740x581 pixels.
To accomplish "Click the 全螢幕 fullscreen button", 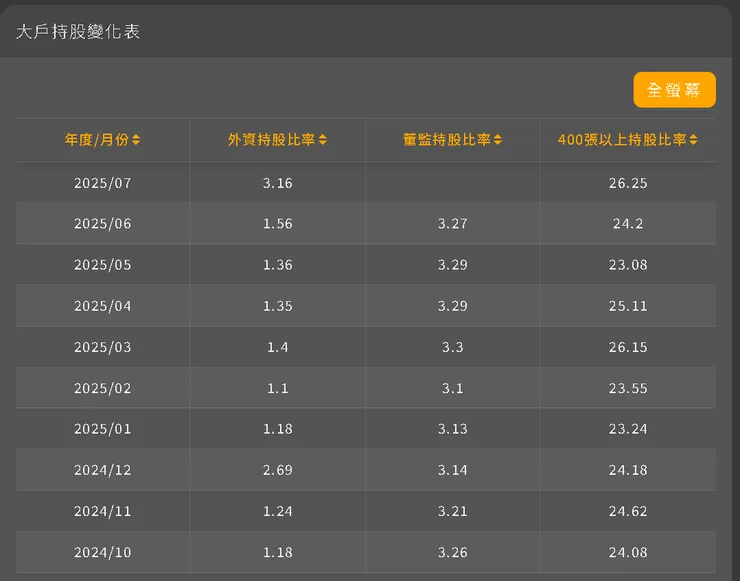I will click(674, 90).
